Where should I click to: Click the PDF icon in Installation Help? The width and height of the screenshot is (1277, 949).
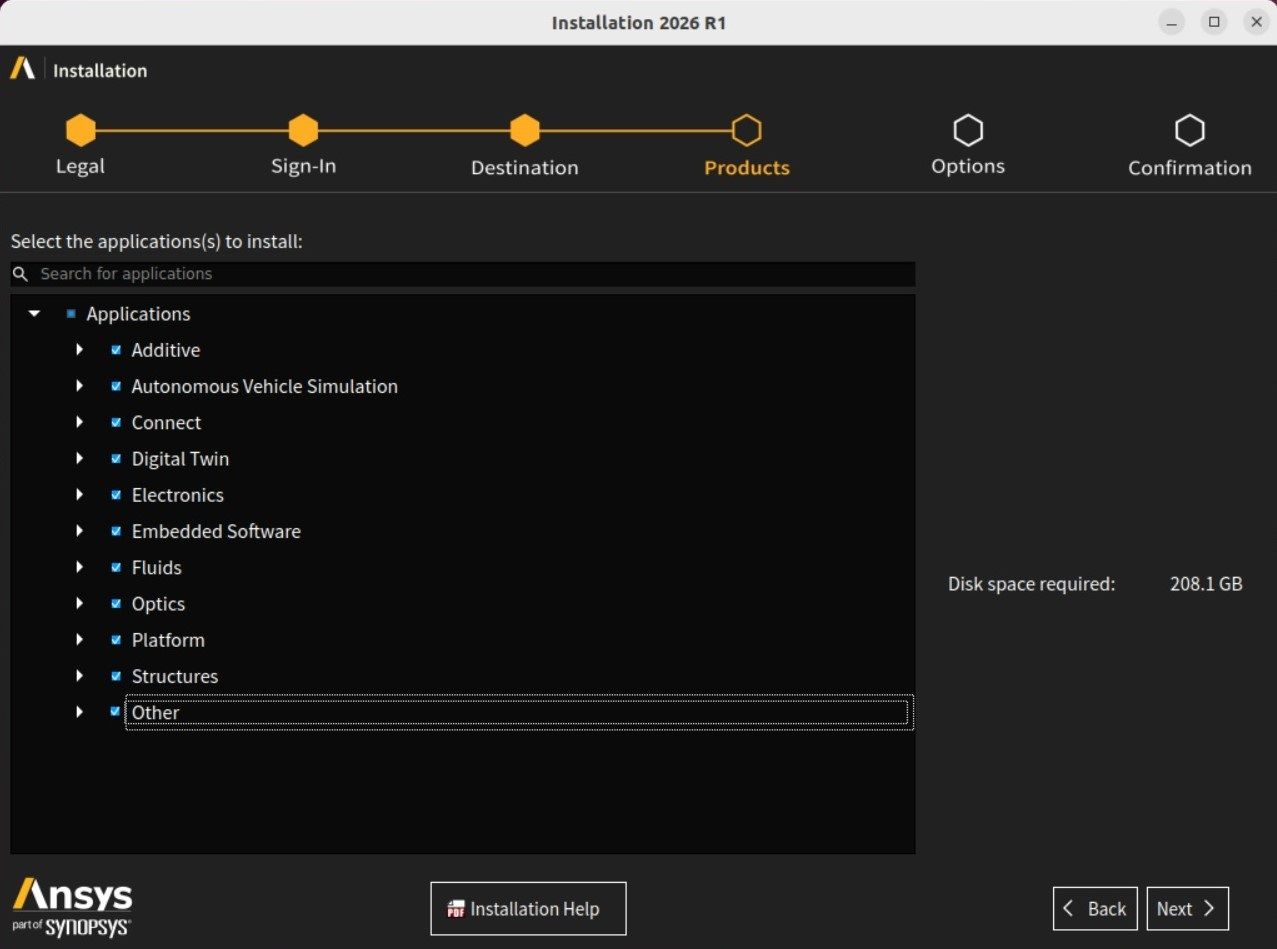pyautogui.click(x=456, y=909)
